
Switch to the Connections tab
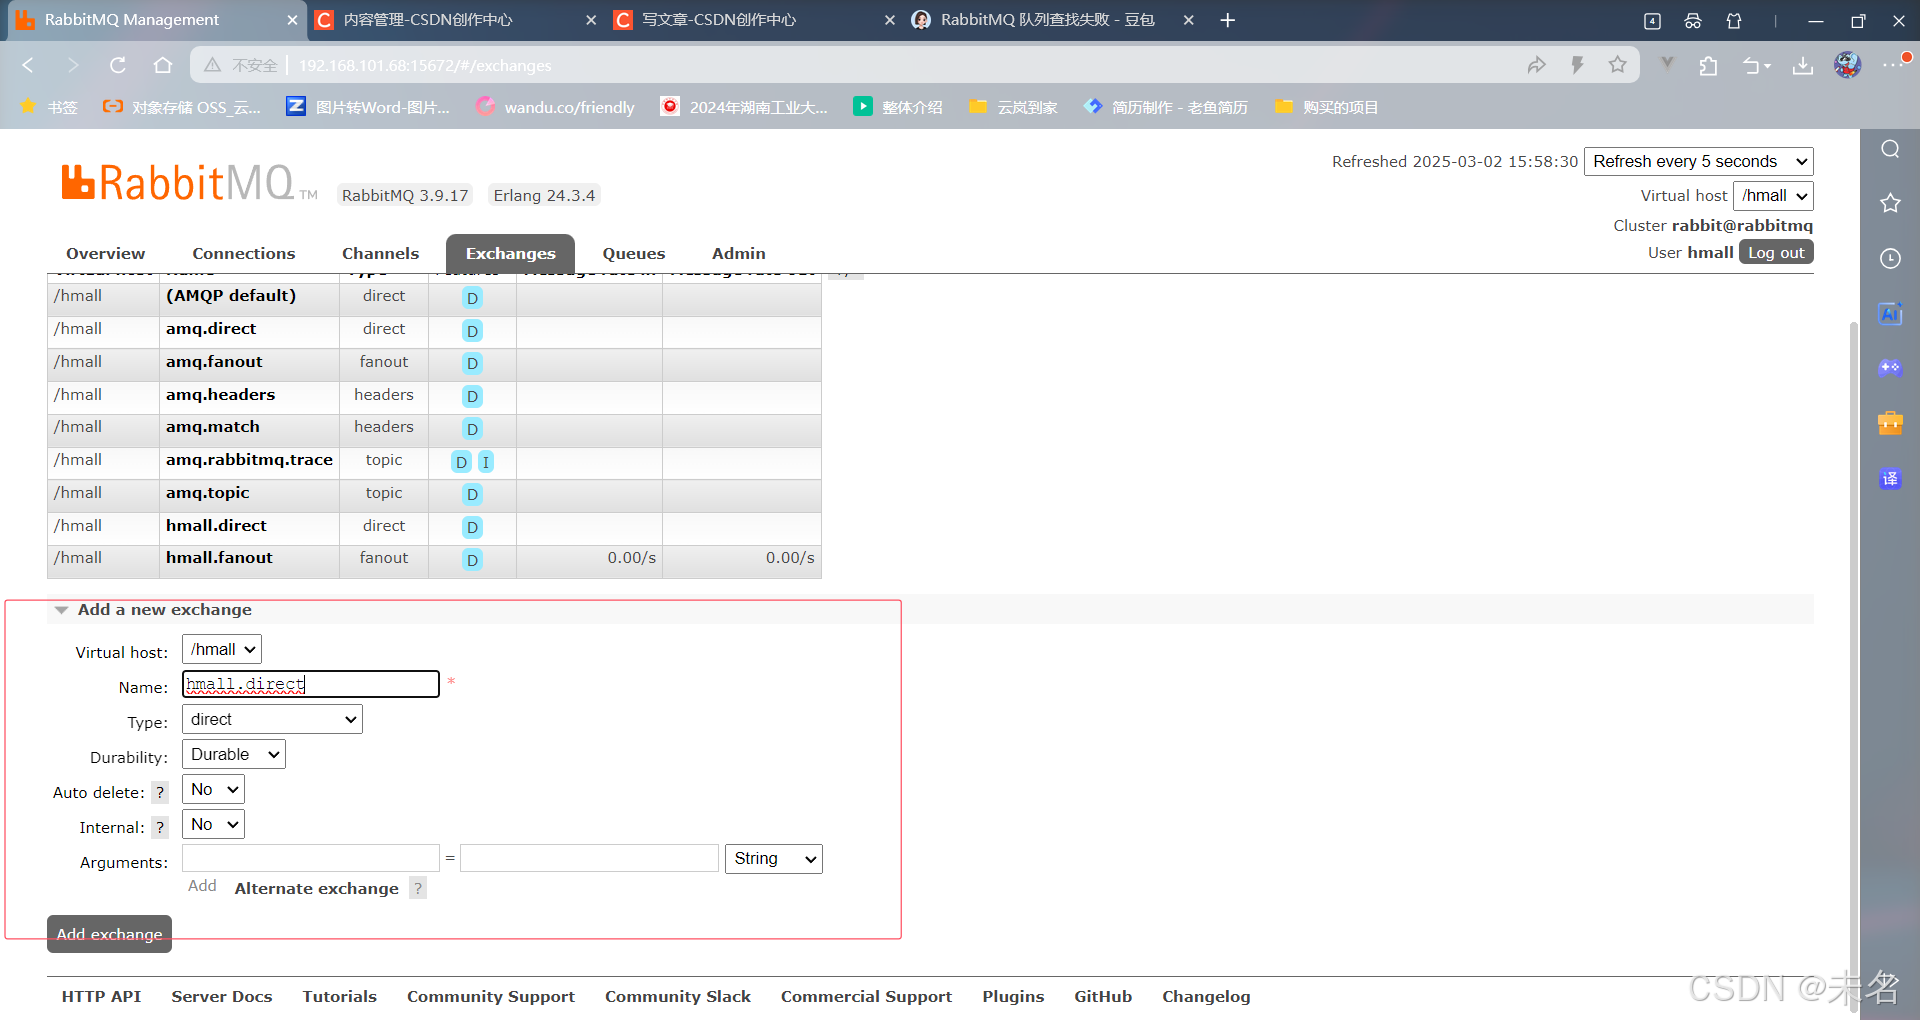[x=244, y=253]
